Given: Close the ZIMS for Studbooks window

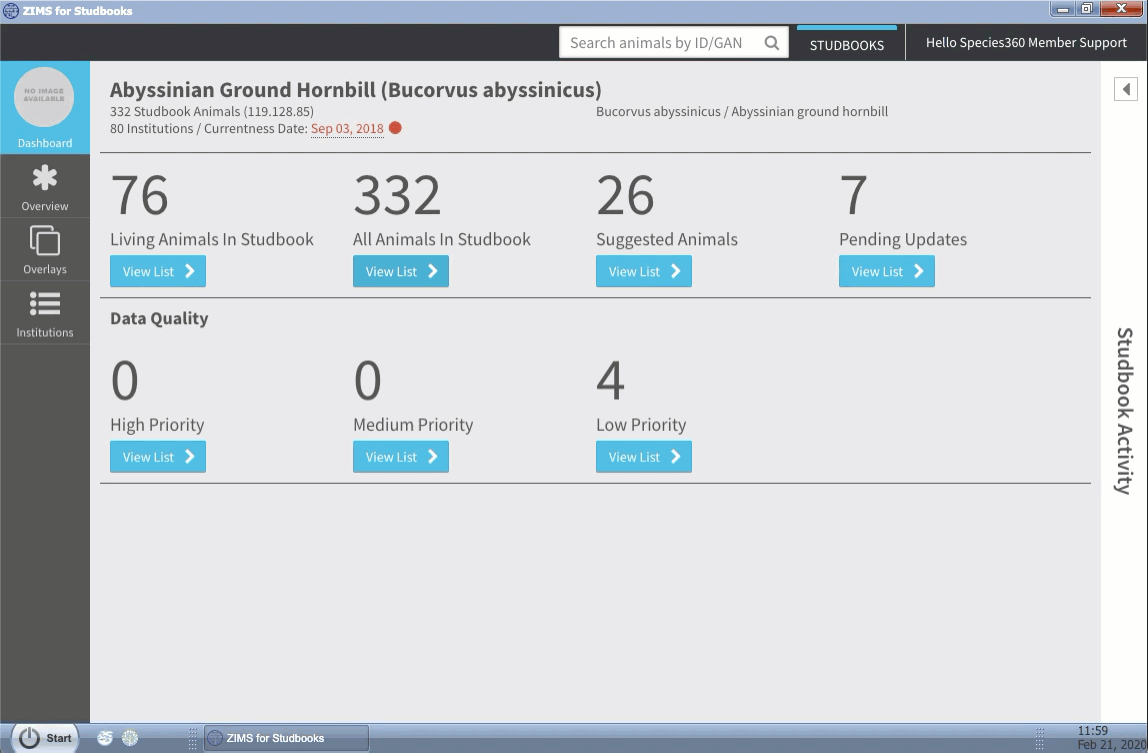Looking at the screenshot, I should pos(1121,9).
